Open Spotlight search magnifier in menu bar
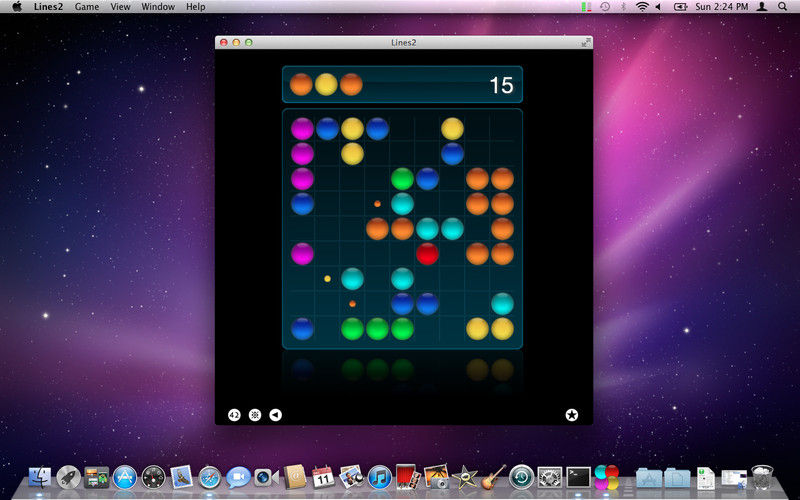Viewport: 800px width, 500px height. click(x=782, y=7)
